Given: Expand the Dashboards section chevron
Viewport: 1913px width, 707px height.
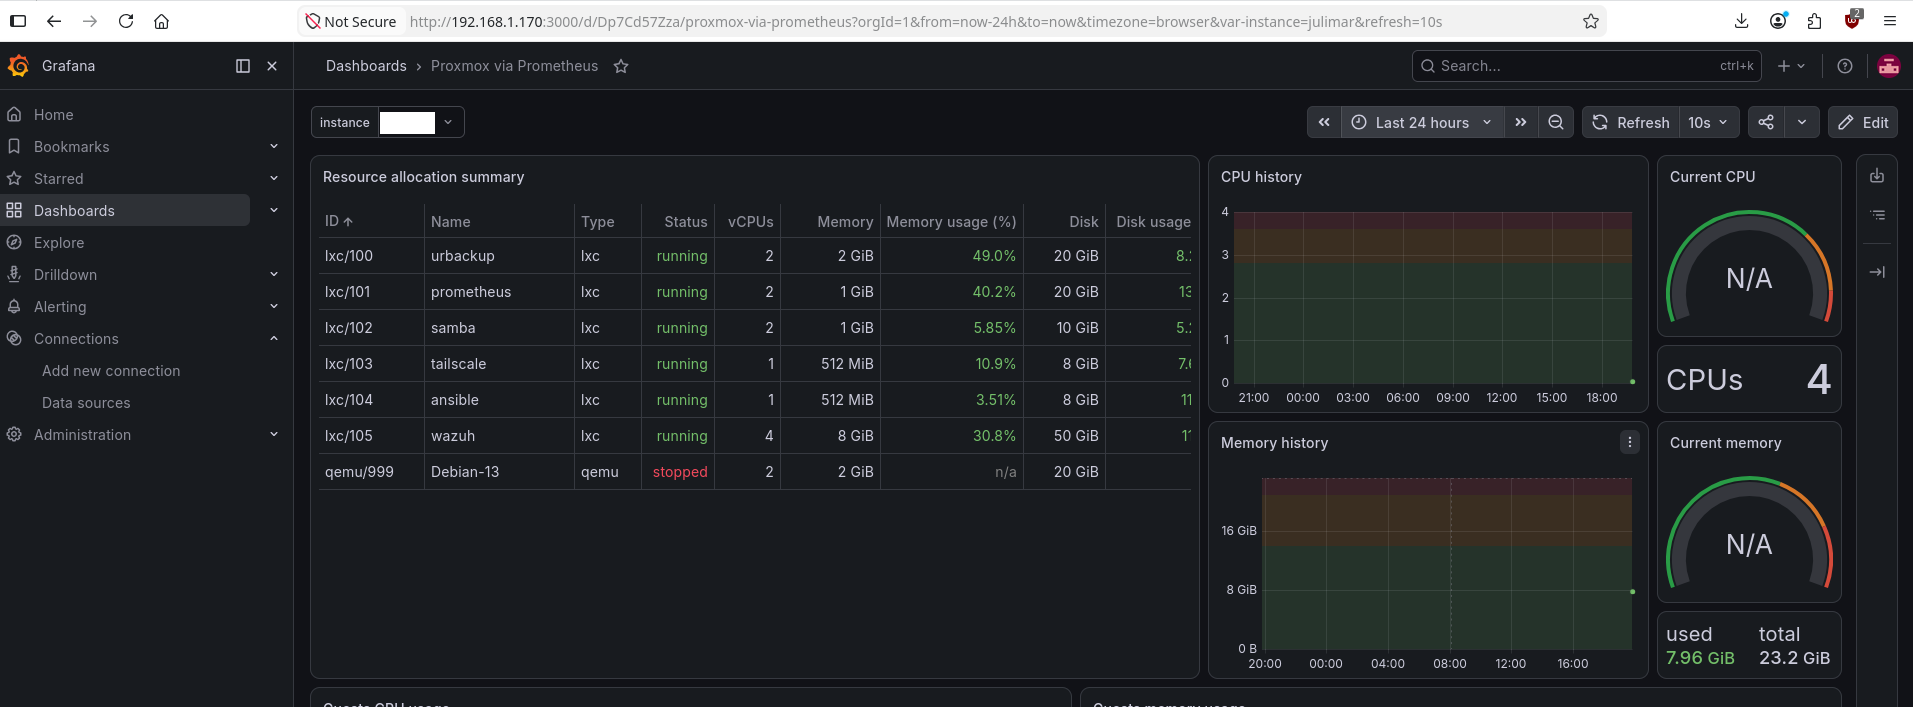Looking at the screenshot, I should 273,210.
